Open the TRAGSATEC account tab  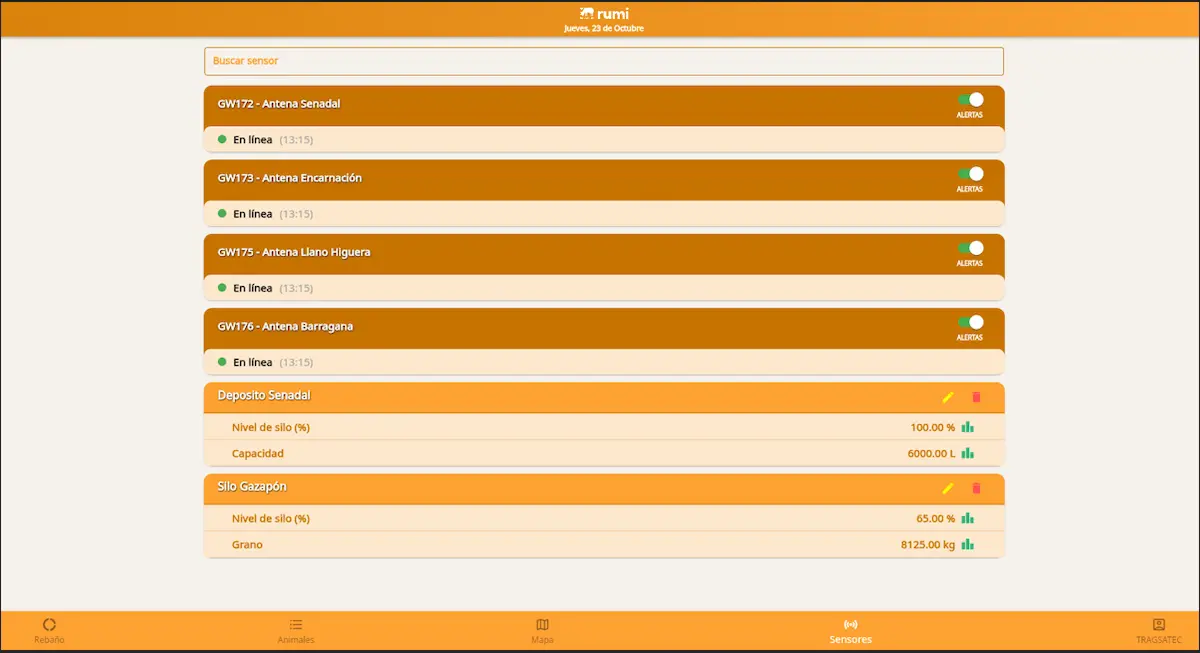tap(1159, 631)
